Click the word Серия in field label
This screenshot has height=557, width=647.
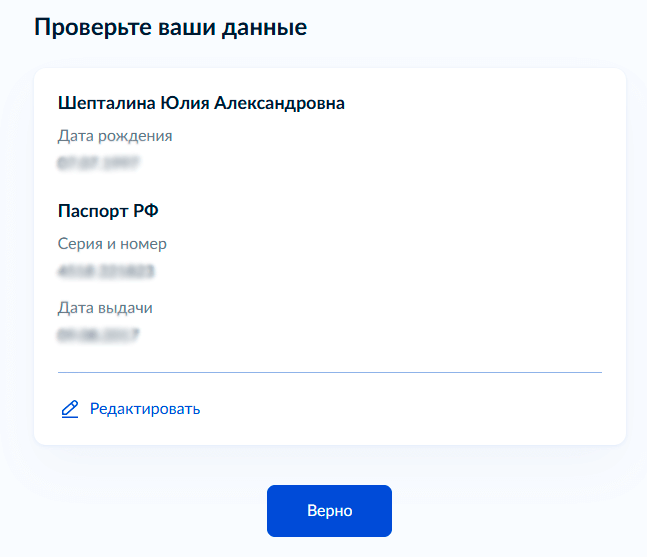[80, 244]
